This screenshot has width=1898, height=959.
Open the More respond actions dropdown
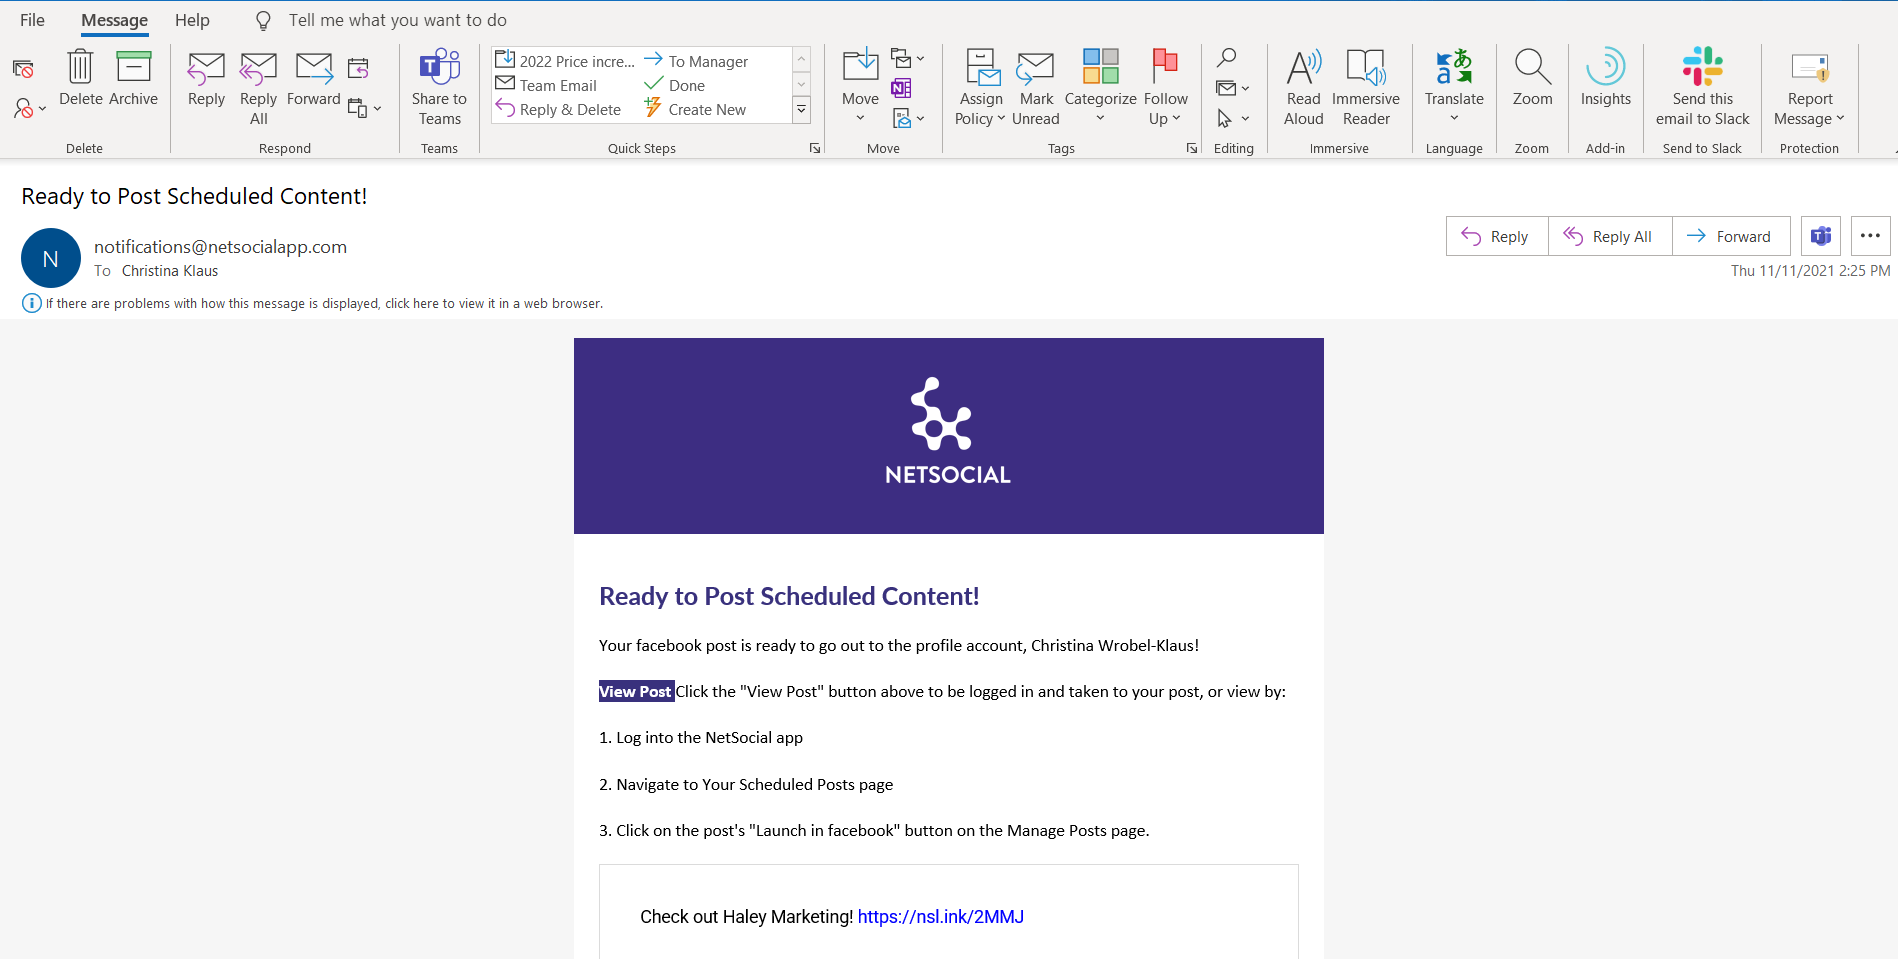coord(364,108)
